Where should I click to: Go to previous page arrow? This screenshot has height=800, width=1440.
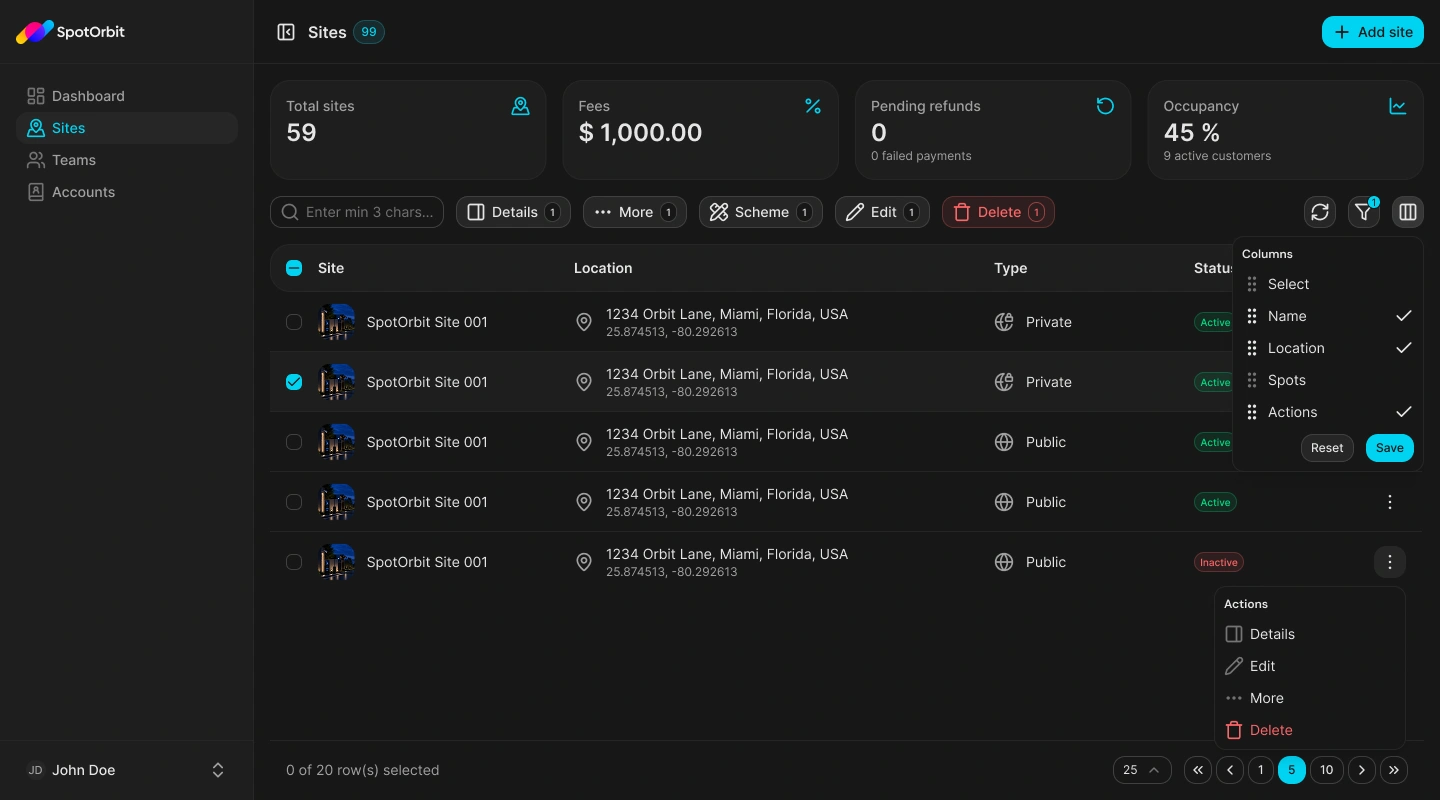click(x=1230, y=770)
